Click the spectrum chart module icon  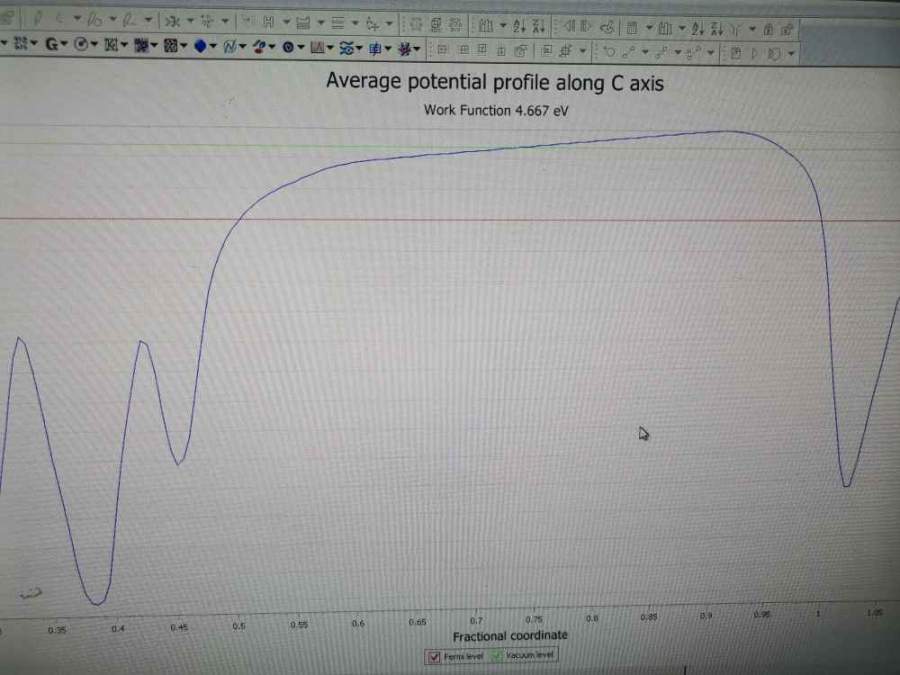coord(317,48)
